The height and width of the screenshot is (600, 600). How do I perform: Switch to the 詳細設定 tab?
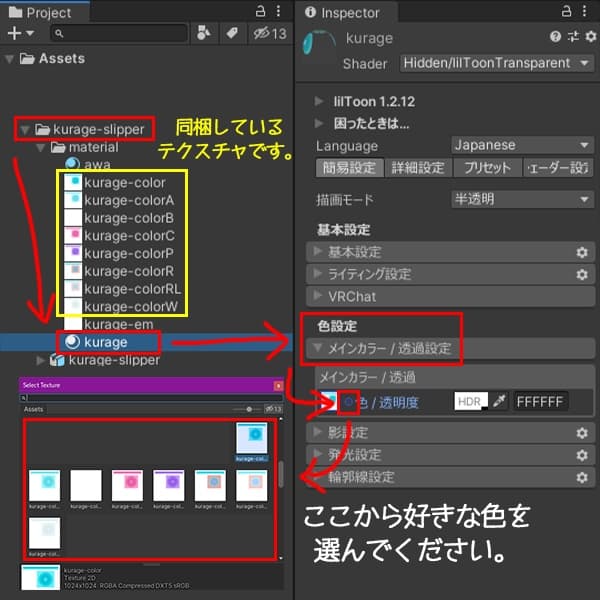pos(418,168)
